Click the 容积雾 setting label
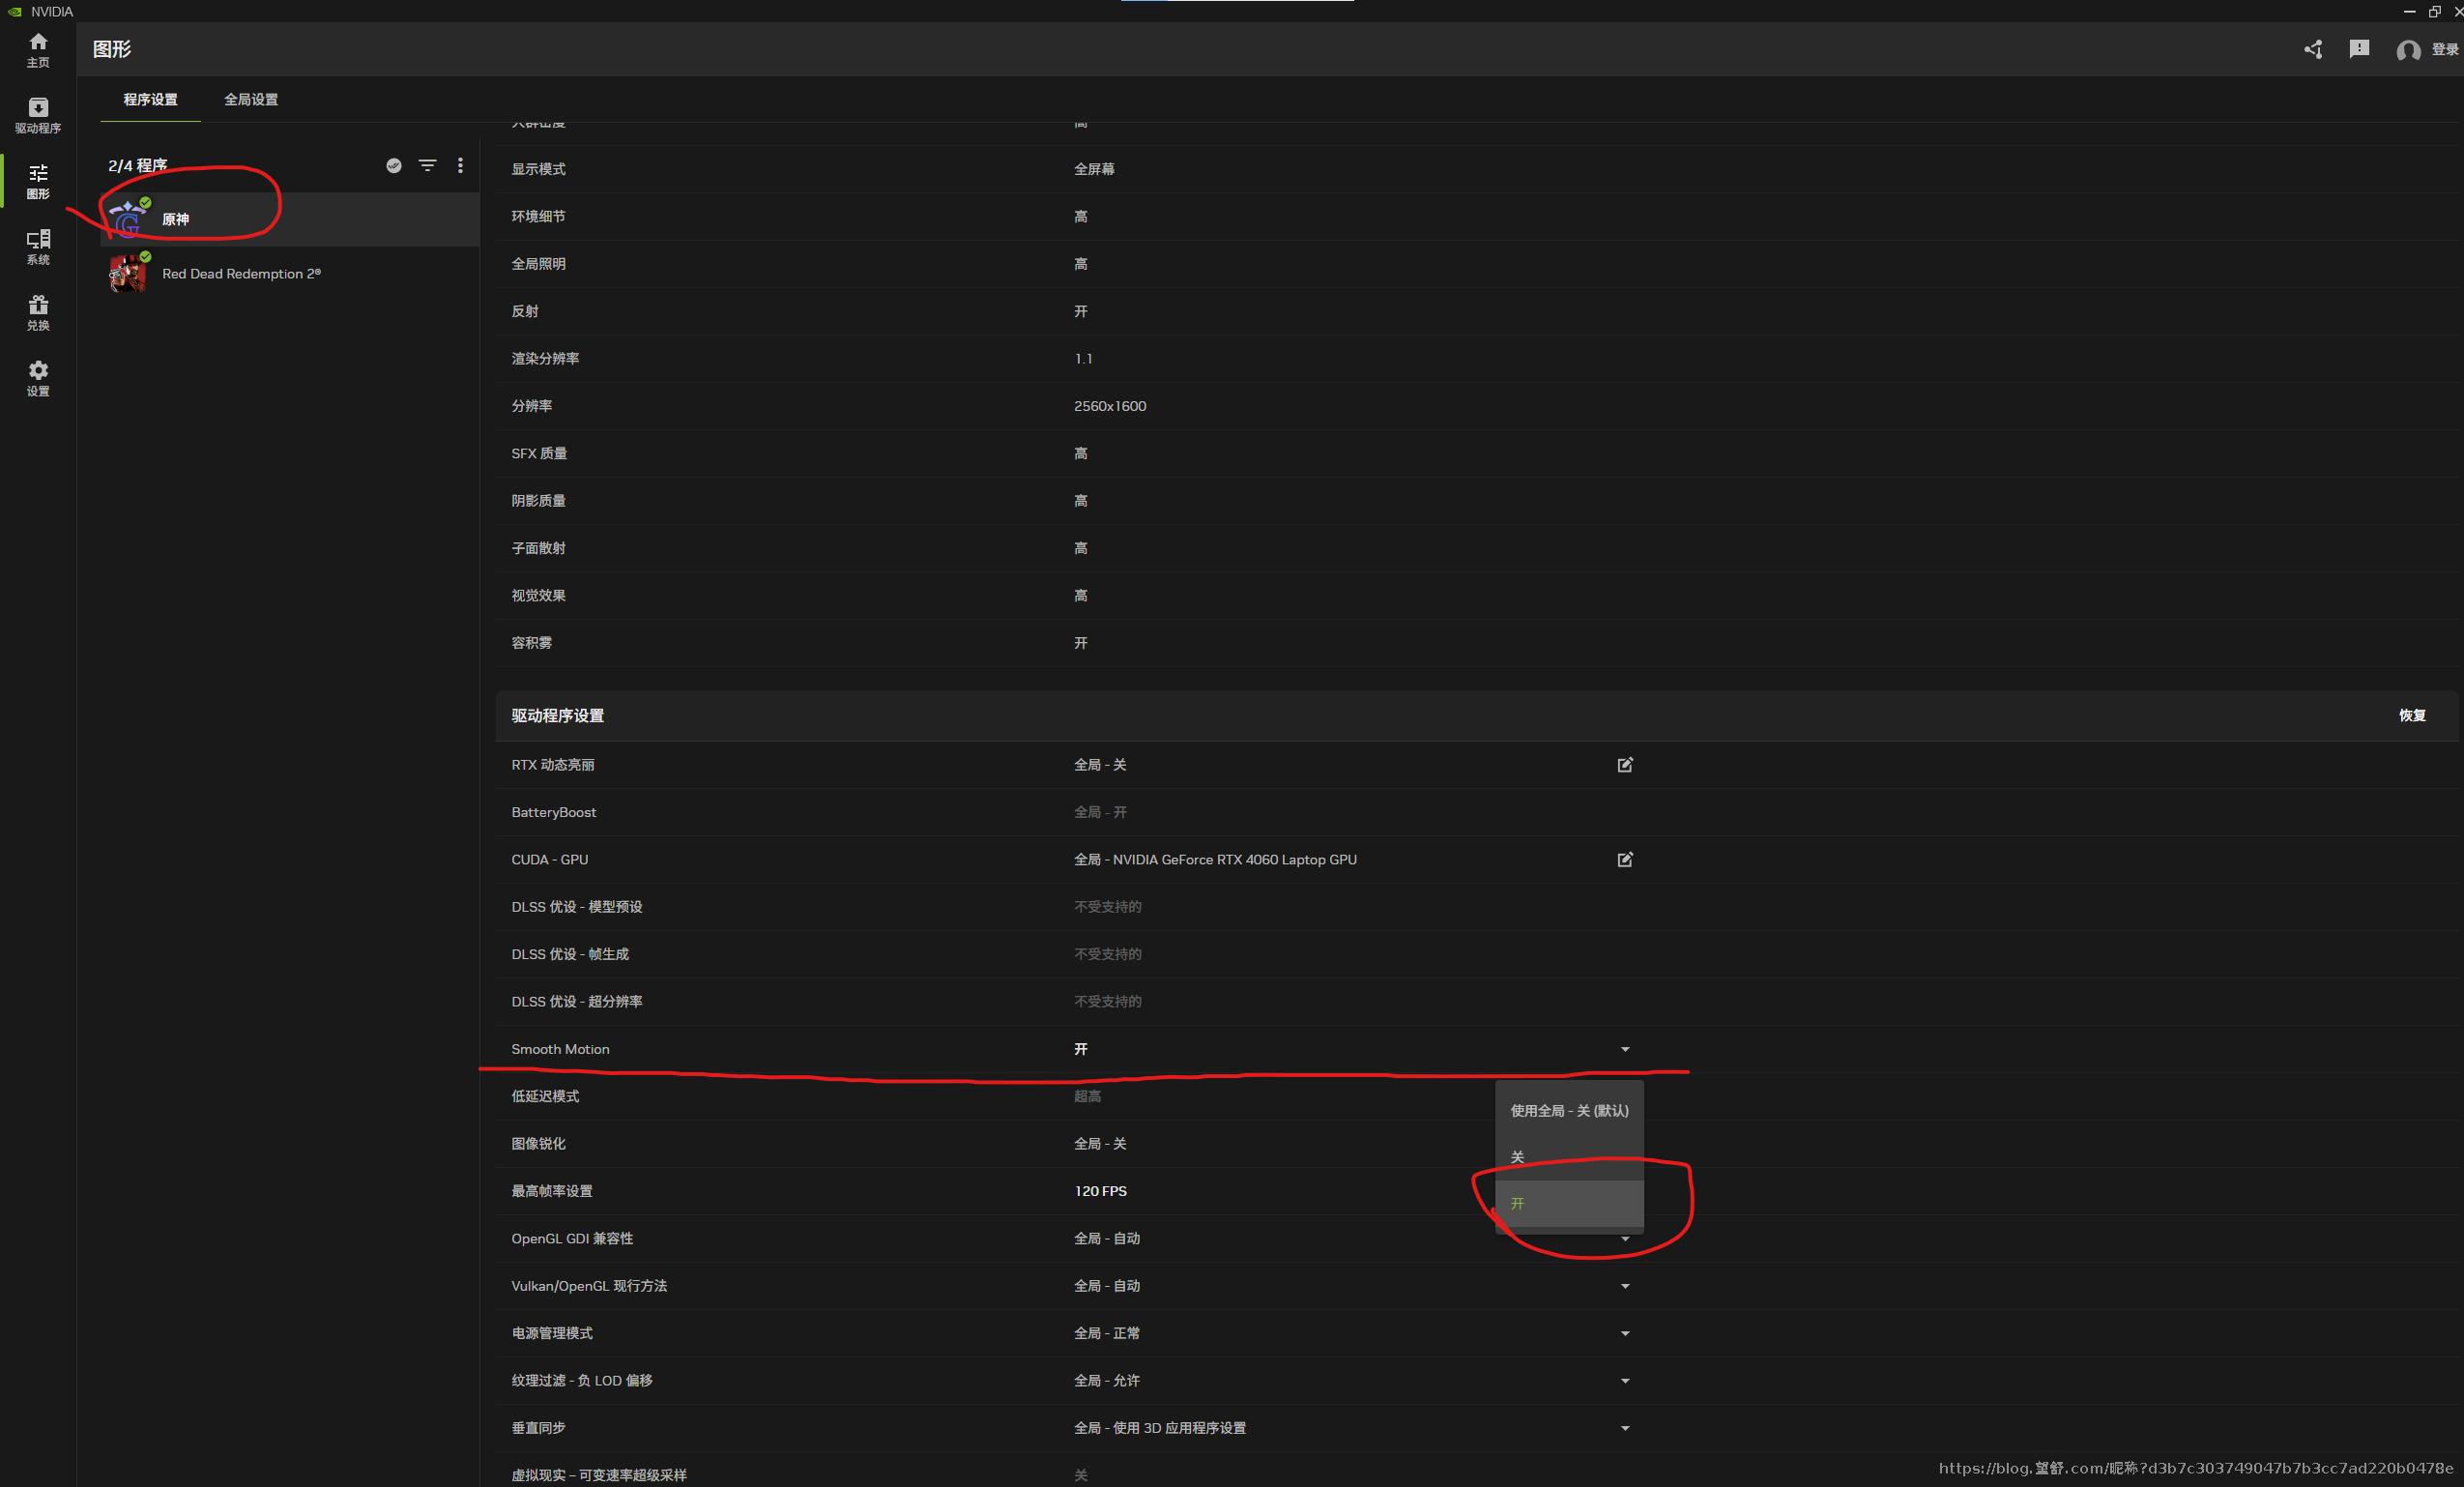This screenshot has height=1487, width=2464. pyautogui.click(x=531, y=643)
